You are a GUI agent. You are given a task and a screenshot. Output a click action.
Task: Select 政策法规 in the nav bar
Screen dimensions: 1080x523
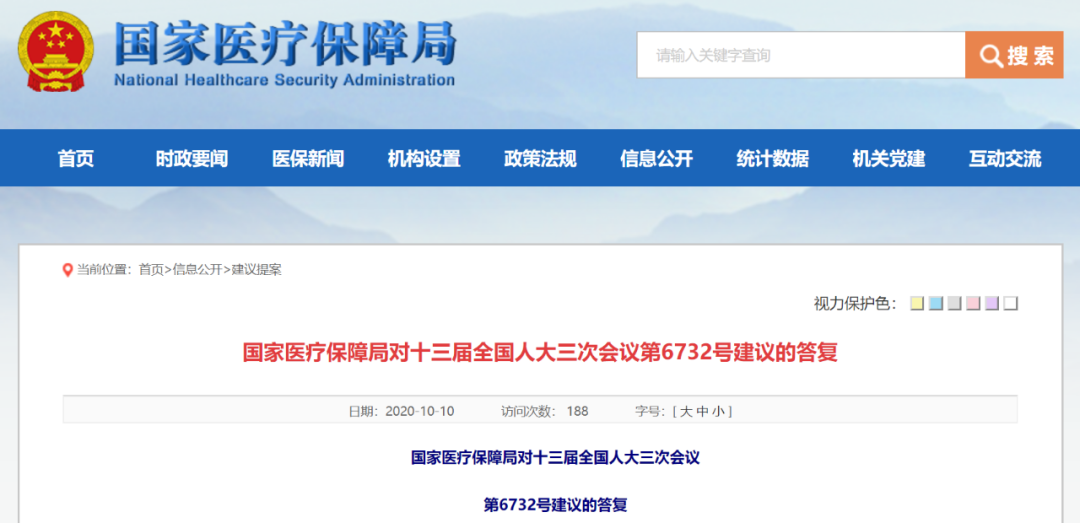point(540,158)
